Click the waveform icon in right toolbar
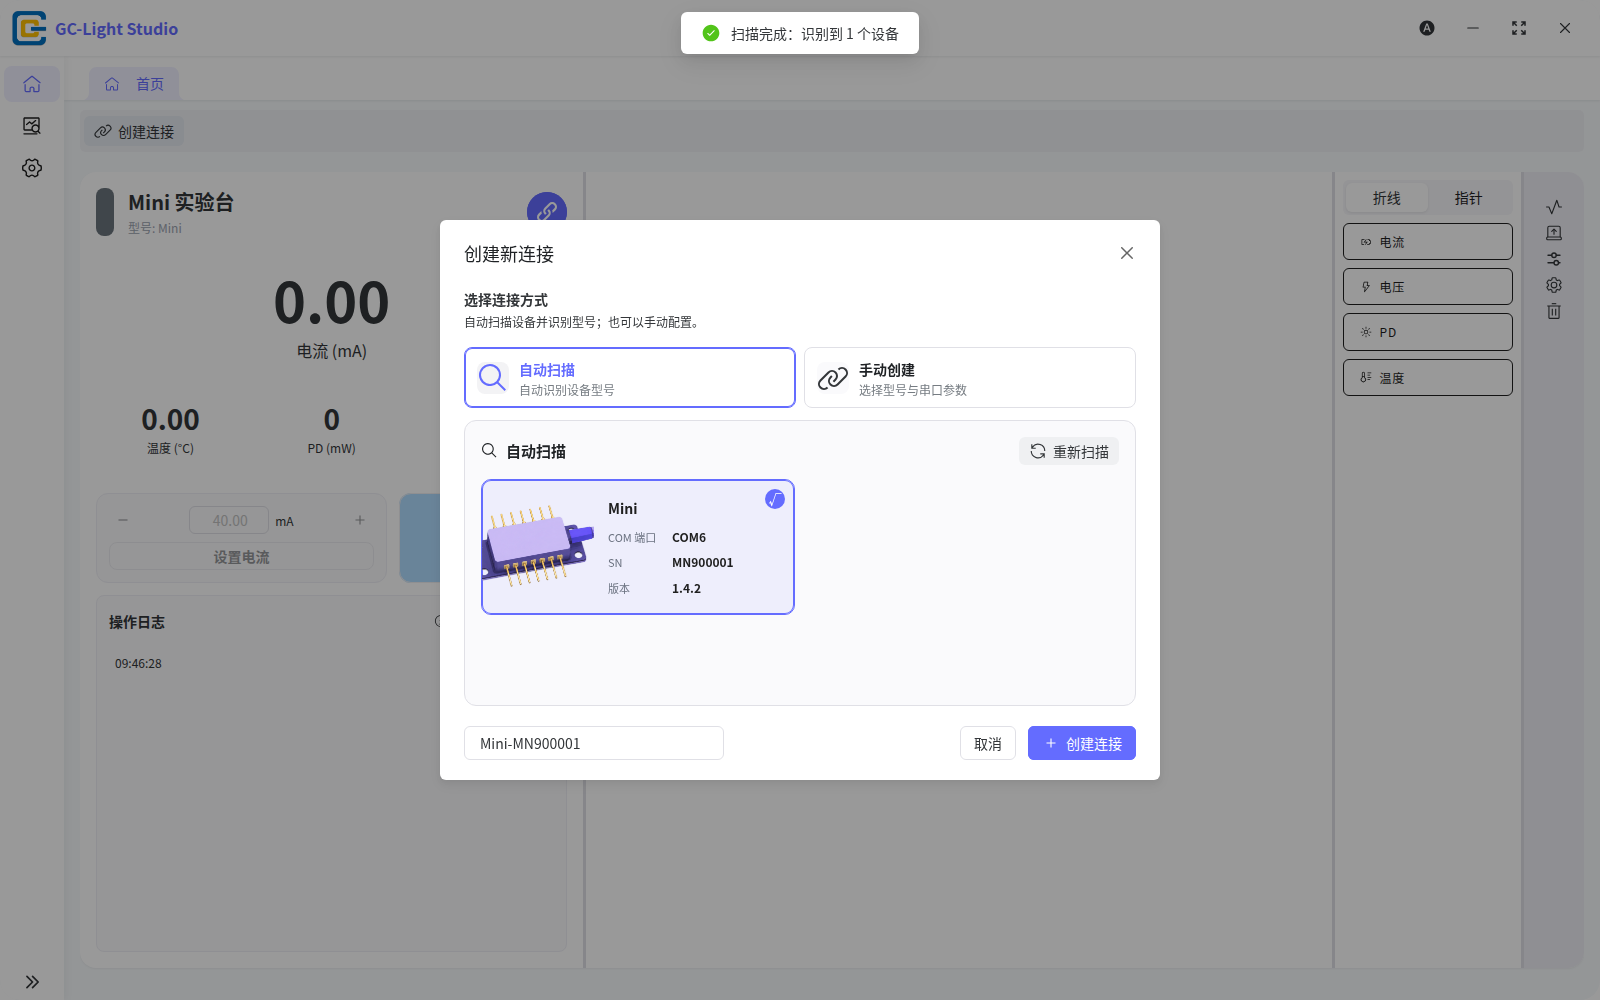 (x=1554, y=207)
